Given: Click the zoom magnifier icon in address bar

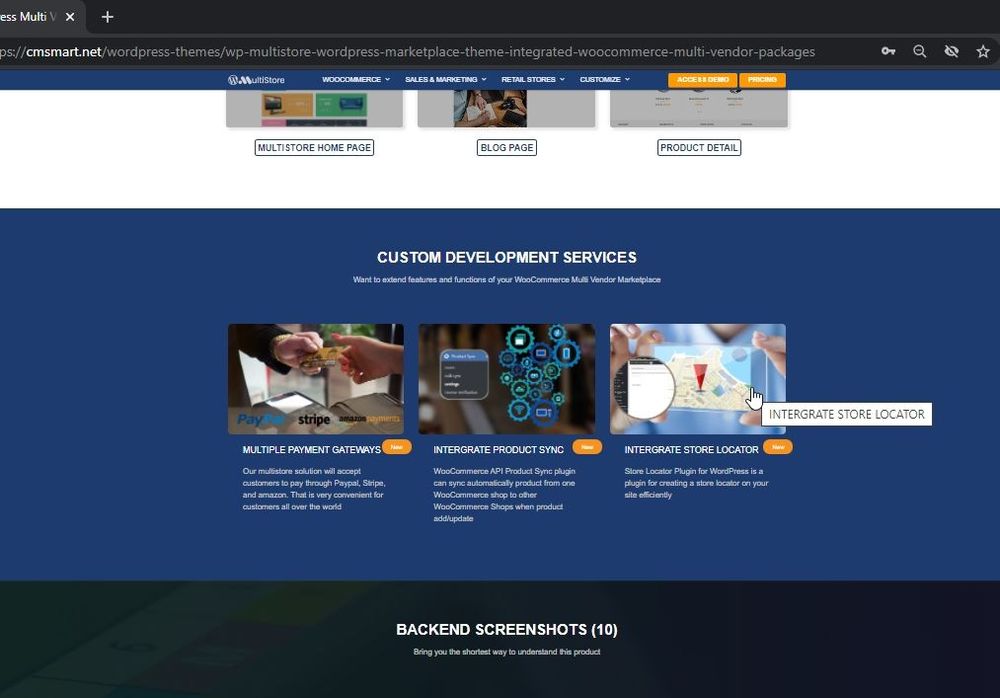Looking at the screenshot, I should (920, 51).
